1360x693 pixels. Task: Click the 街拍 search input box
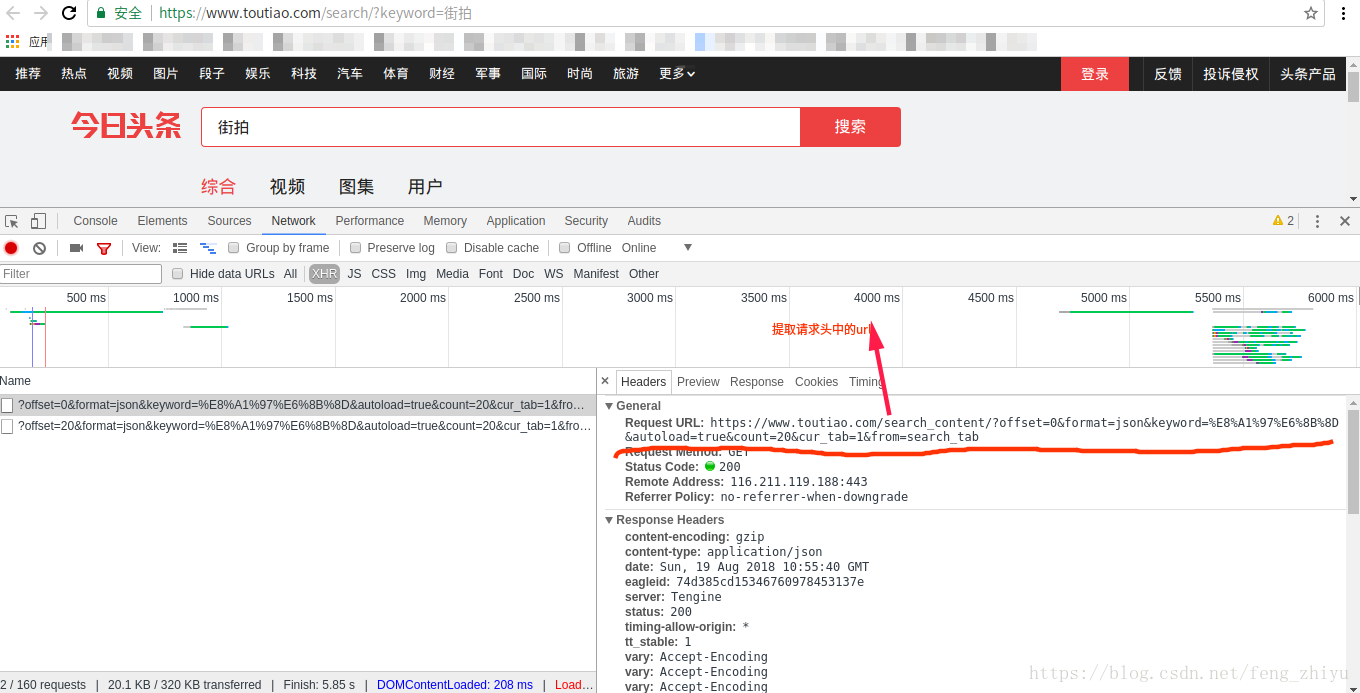pyautogui.click(x=500, y=127)
